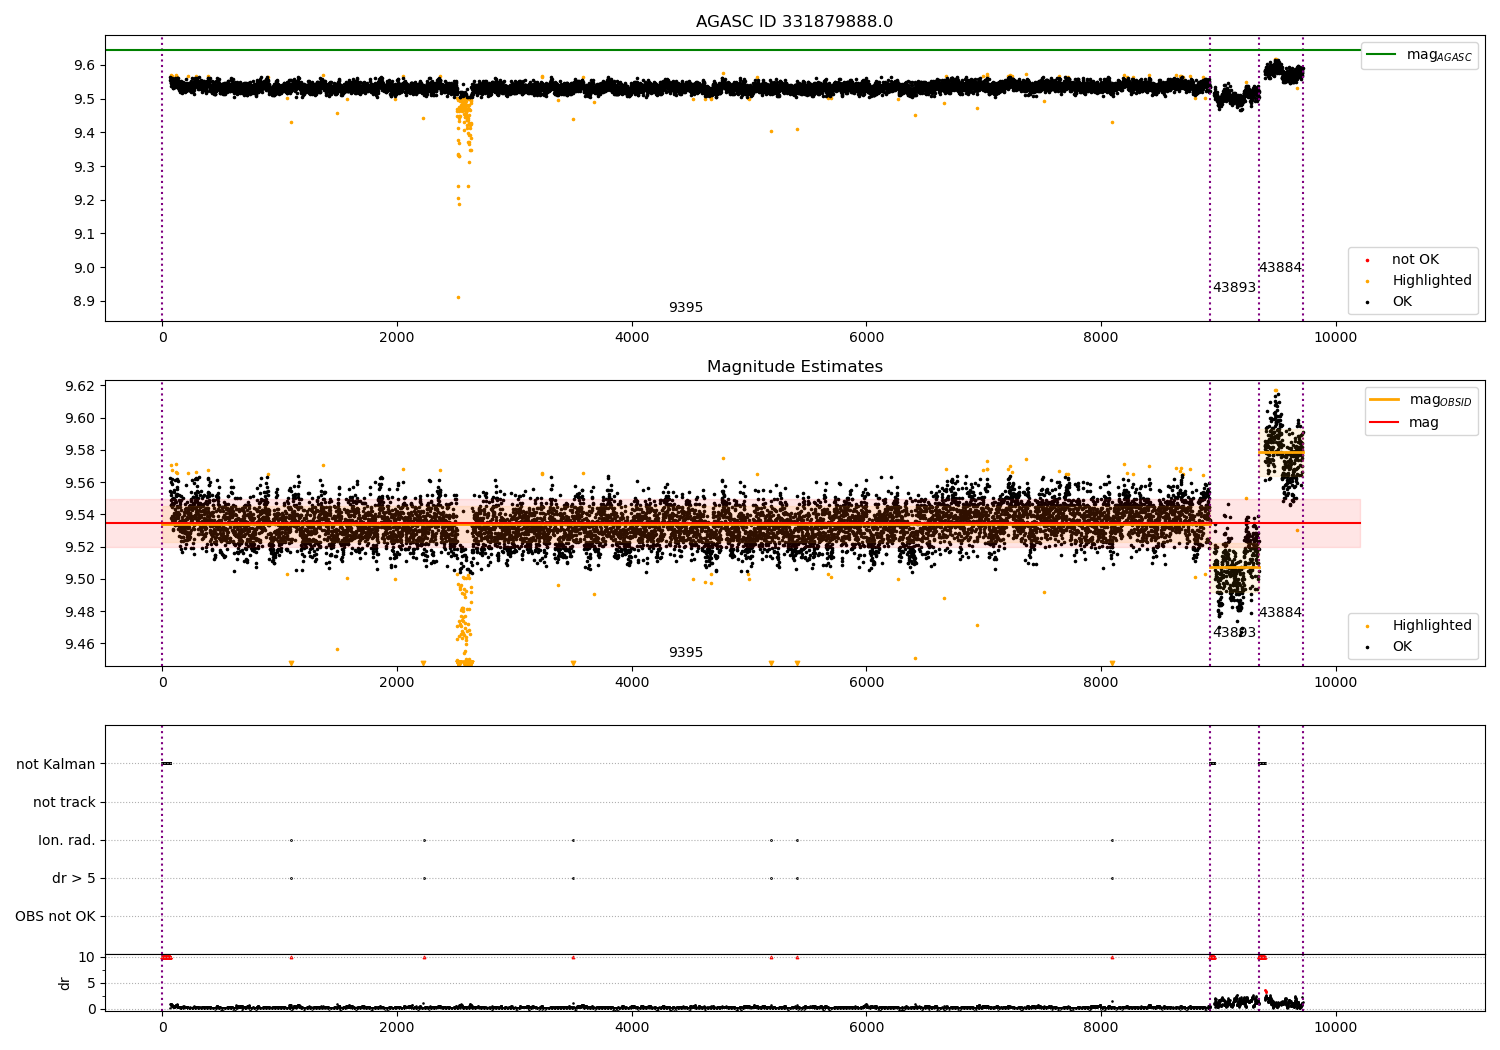Click the green mag AGASC legend line
The width and height of the screenshot is (1500, 1050).
[x=1382, y=55]
